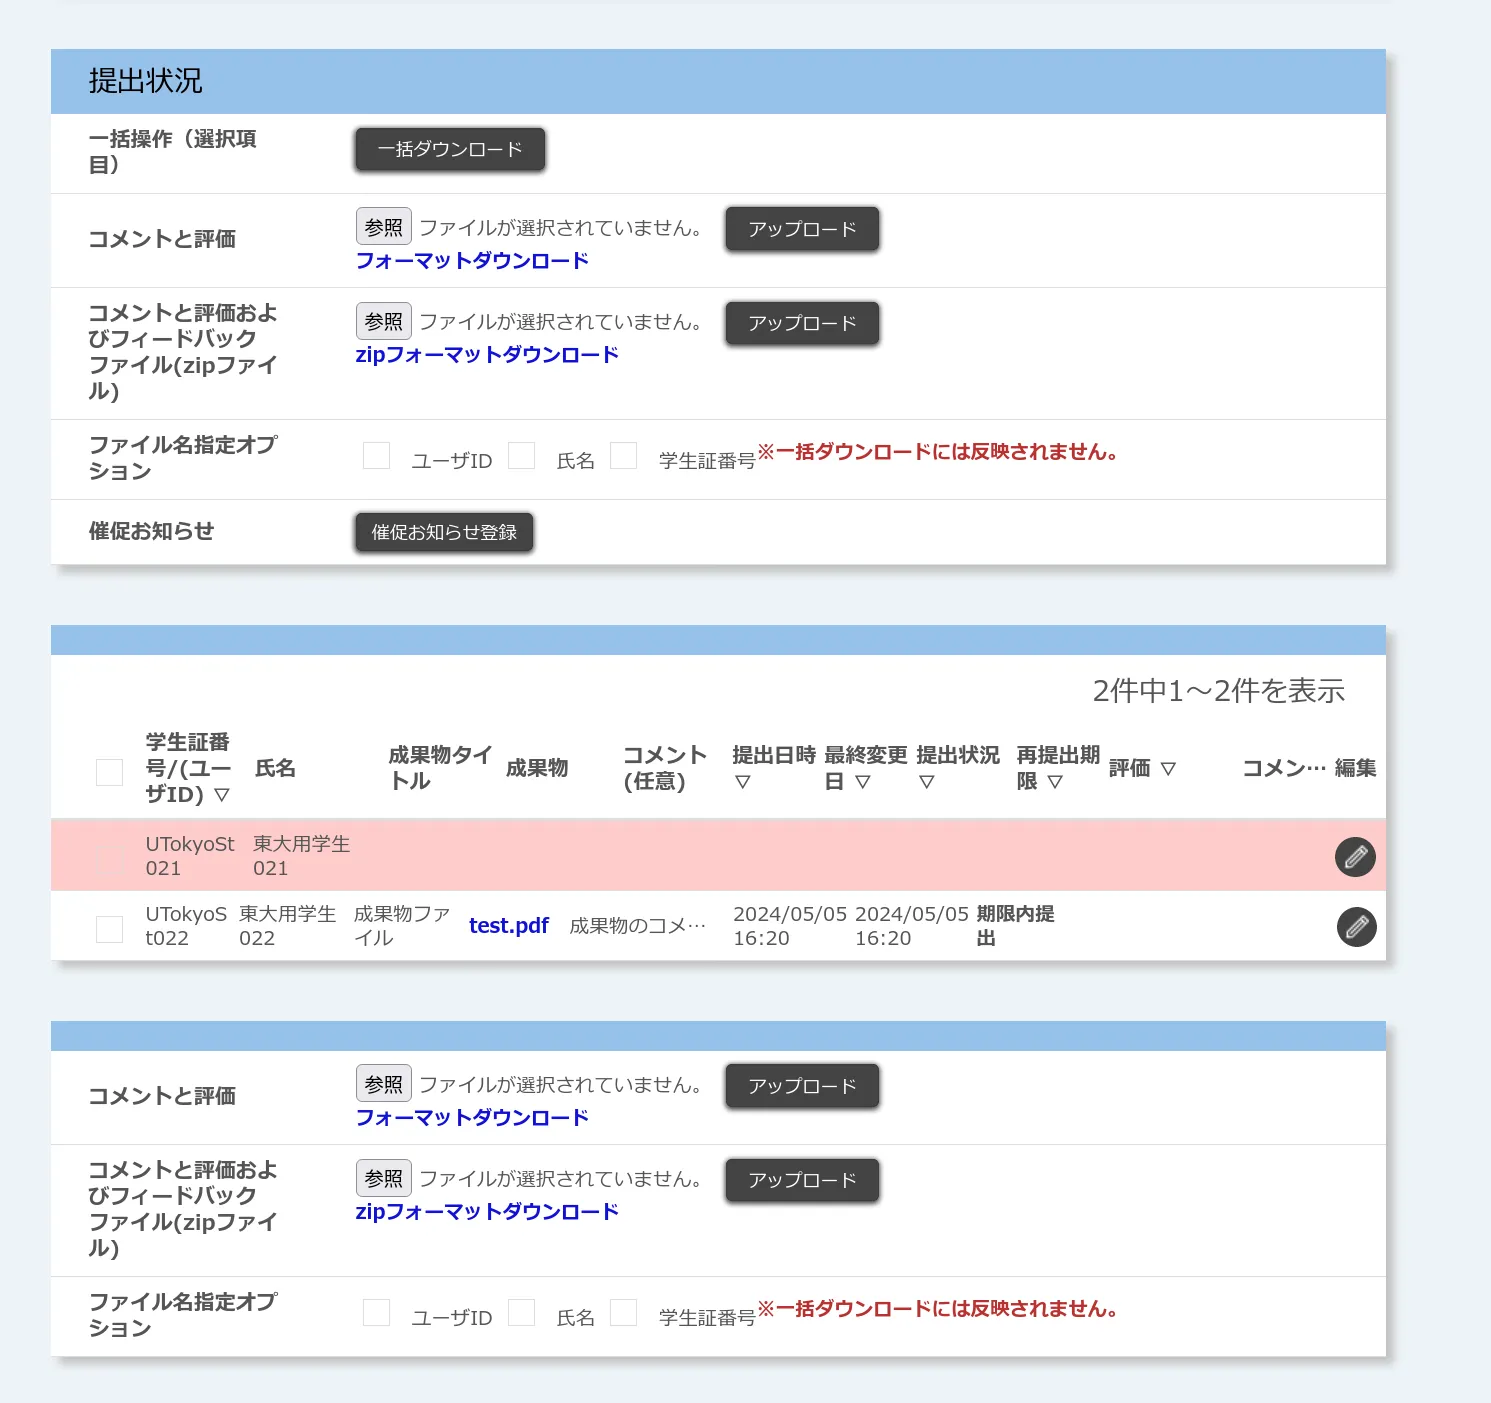Check the ユーザID filename option checkbox
Viewport: 1491px width, 1403px height.
click(376, 455)
